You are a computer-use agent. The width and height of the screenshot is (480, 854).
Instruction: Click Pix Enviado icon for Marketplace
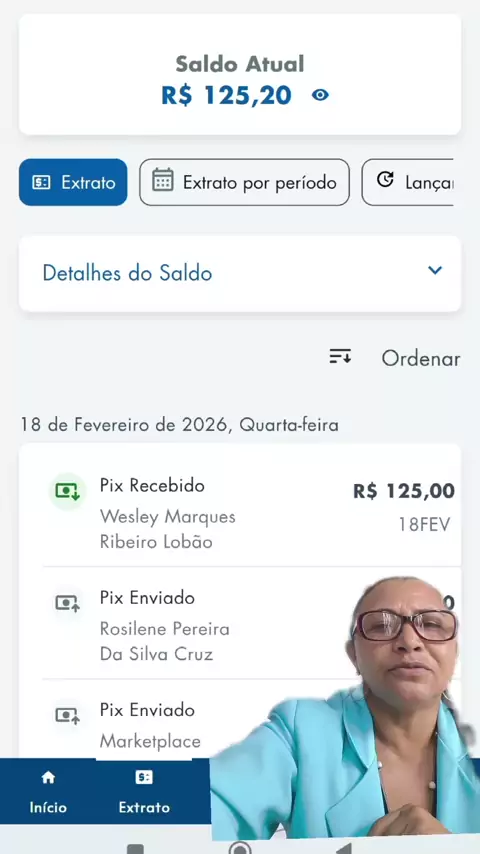(x=68, y=715)
